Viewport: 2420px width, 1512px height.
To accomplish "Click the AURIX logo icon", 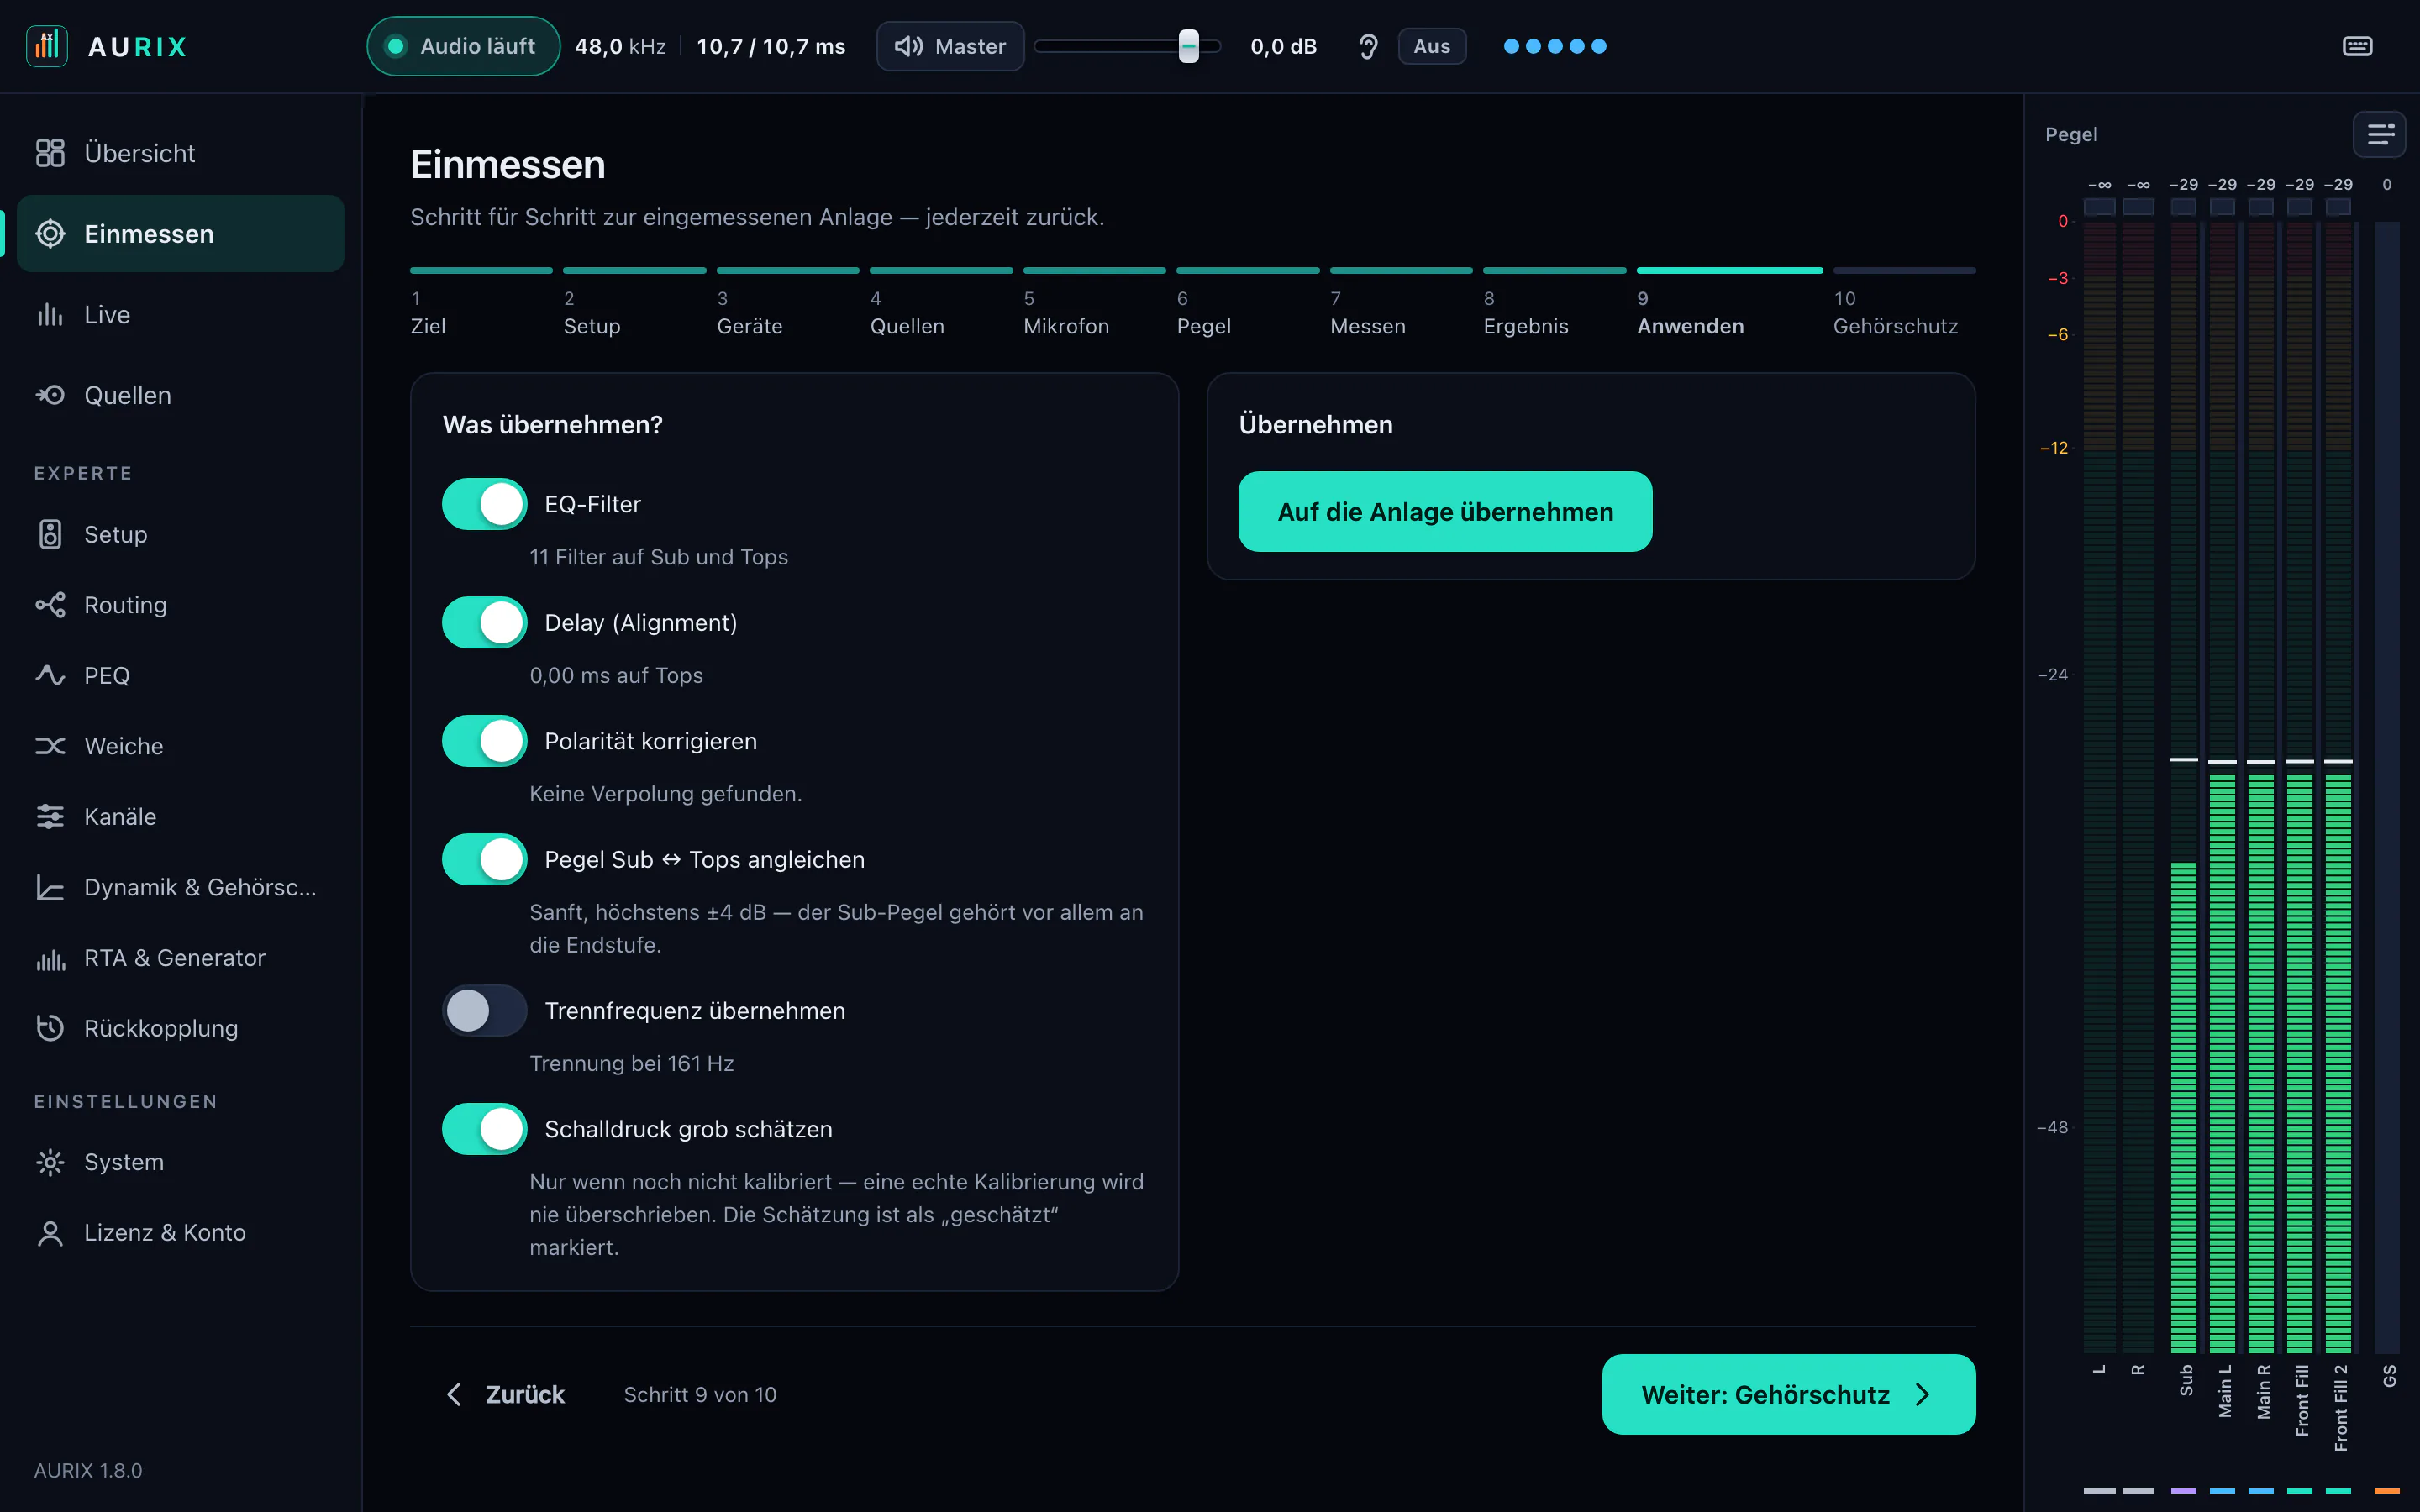I will tap(47, 46).
